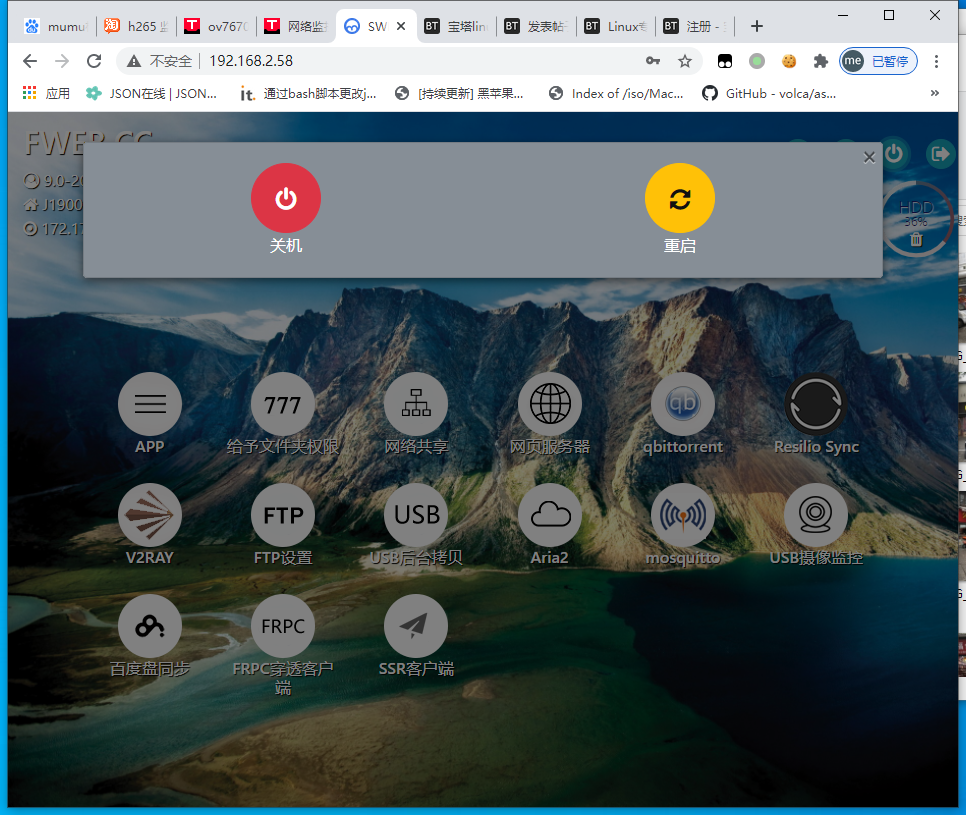Open the APP menu list icon
966x815 pixels.
[x=149, y=405]
